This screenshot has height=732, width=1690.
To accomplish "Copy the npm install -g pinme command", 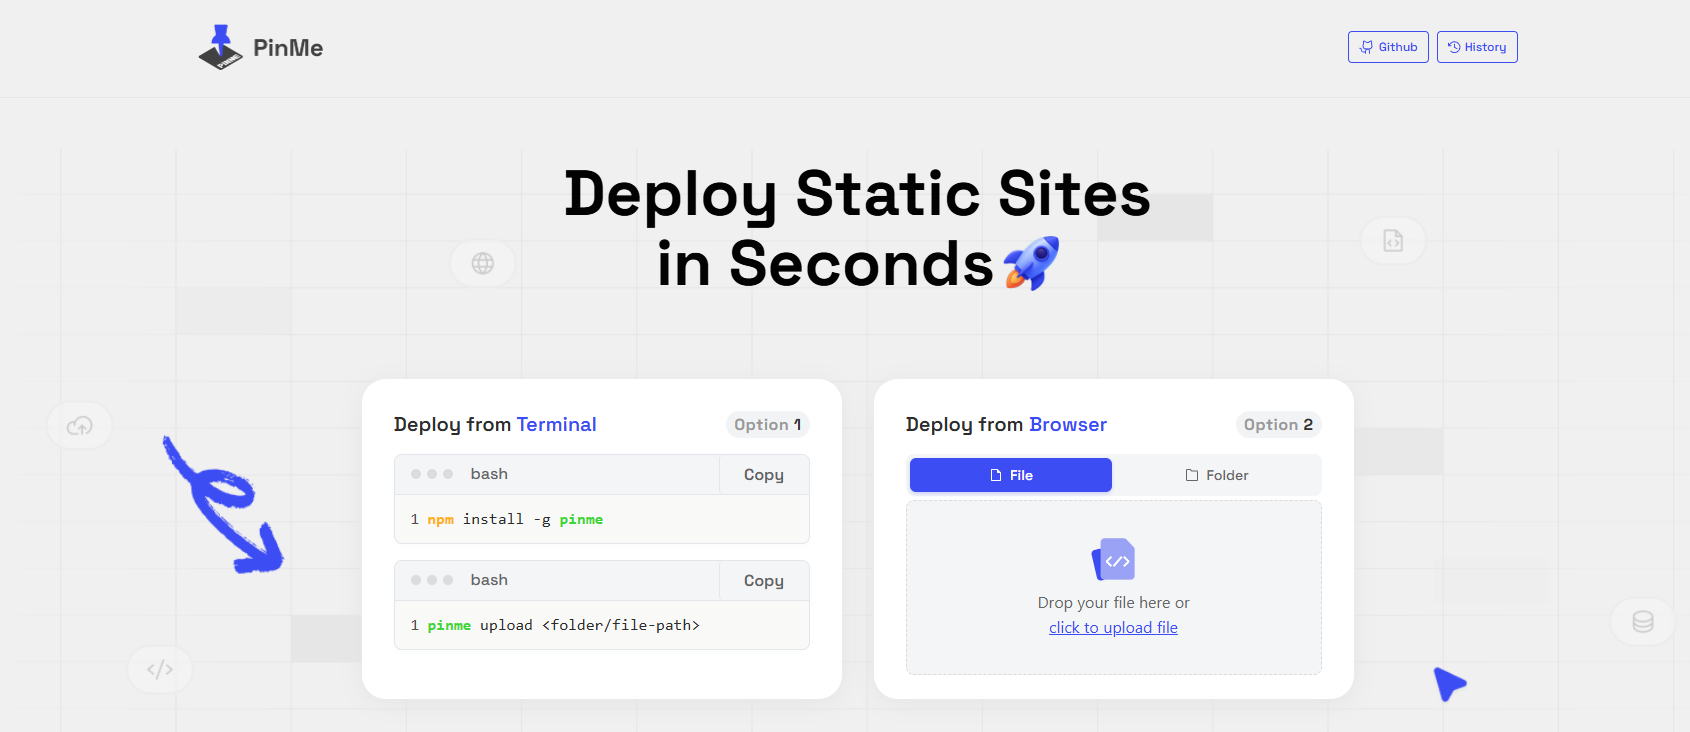I will click(x=764, y=475).
